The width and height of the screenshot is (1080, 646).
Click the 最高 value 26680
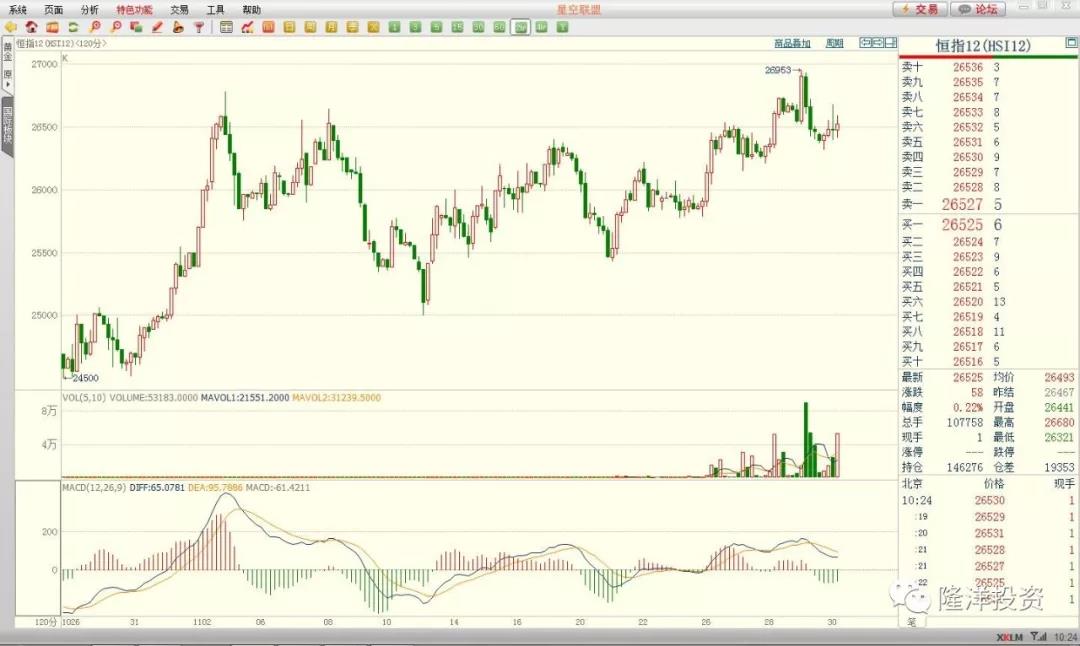(1059, 422)
